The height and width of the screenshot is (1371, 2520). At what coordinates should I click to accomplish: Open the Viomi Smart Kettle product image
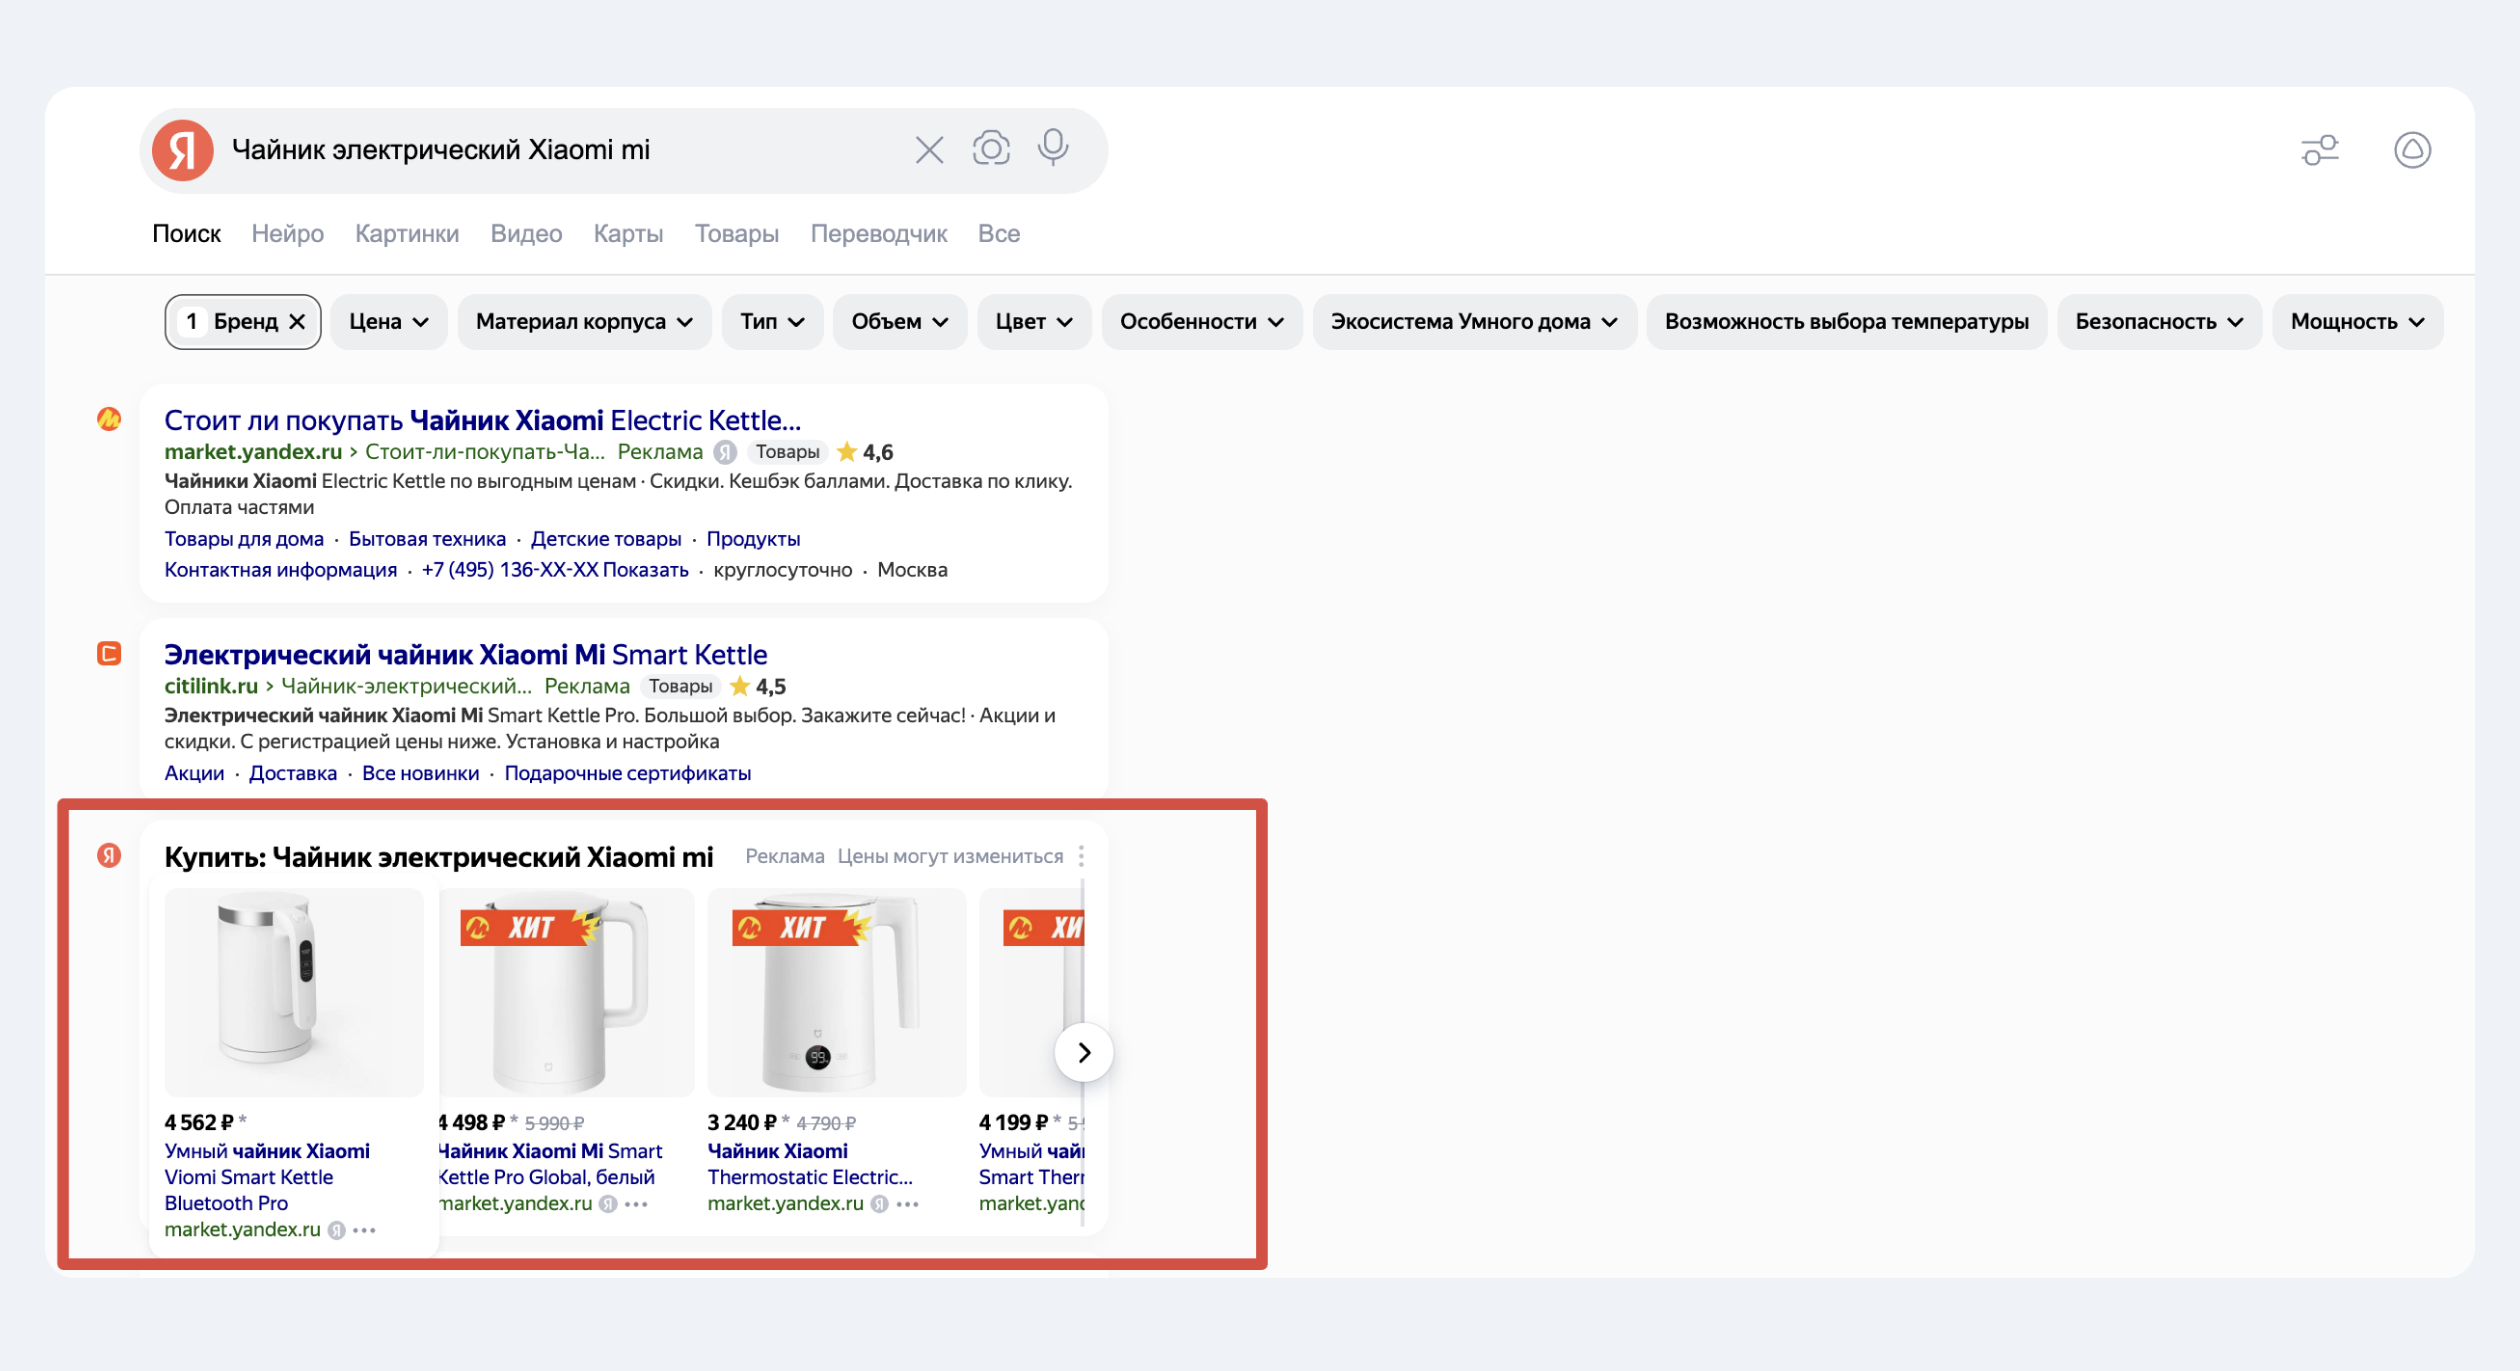click(294, 992)
